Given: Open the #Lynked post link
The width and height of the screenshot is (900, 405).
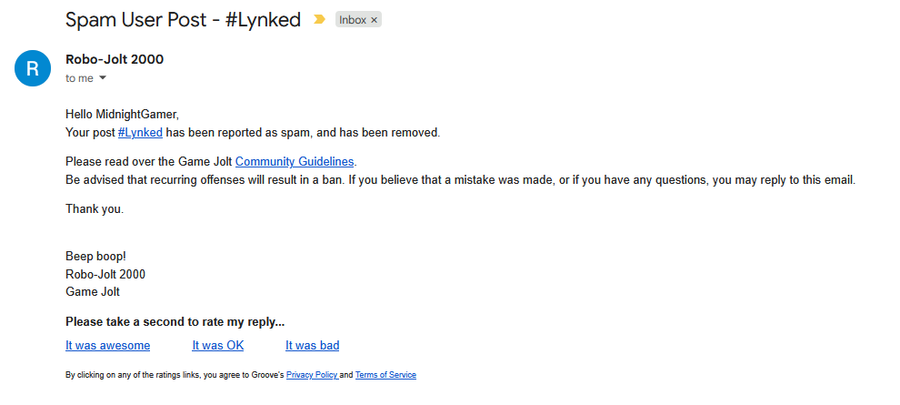Looking at the screenshot, I should (x=140, y=132).
